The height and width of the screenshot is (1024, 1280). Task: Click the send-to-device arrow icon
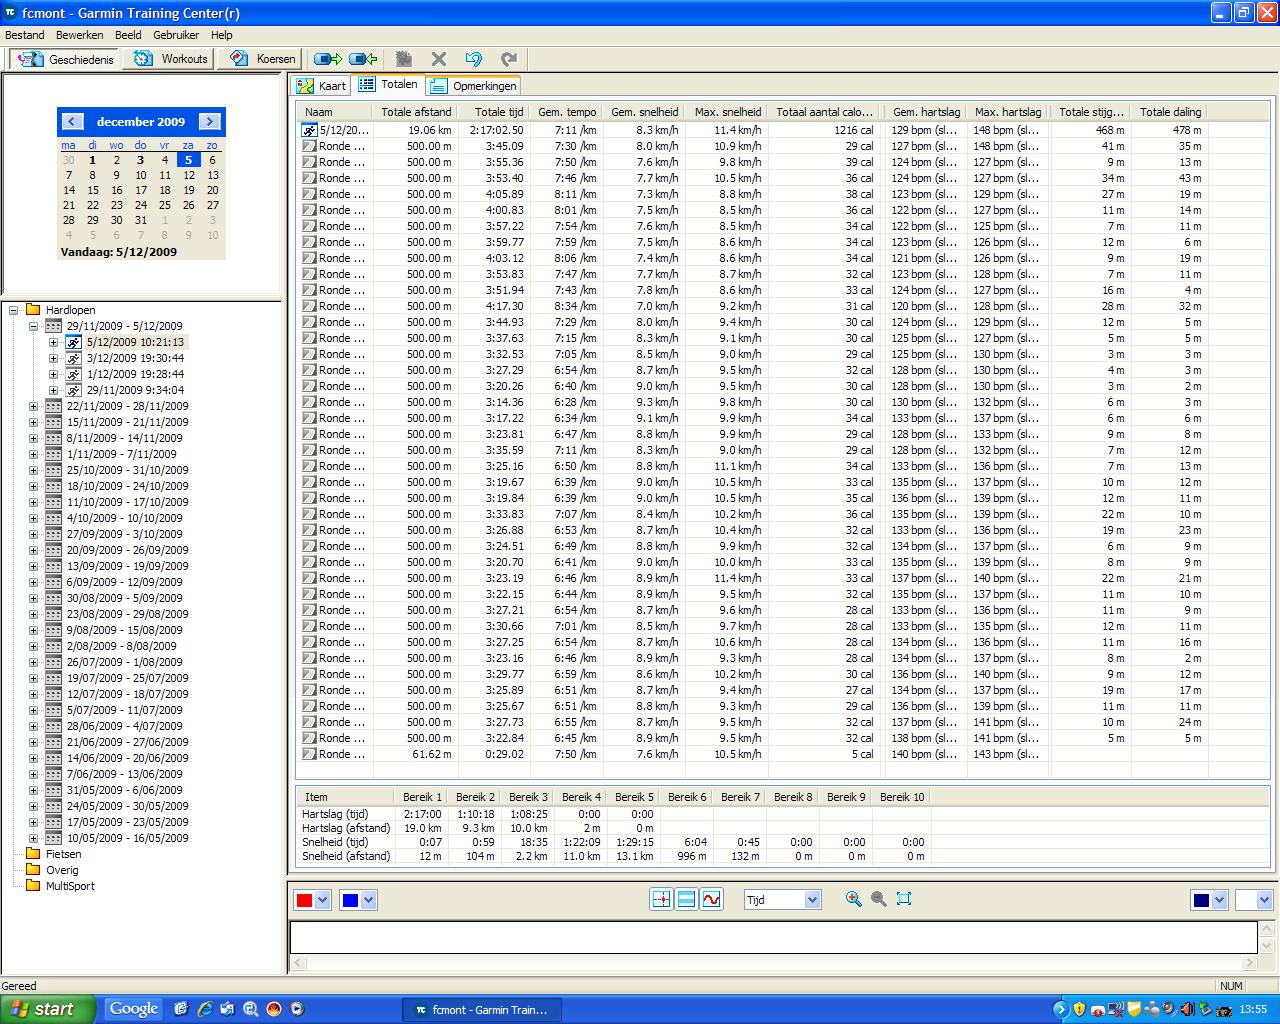(x=327, y=59)
